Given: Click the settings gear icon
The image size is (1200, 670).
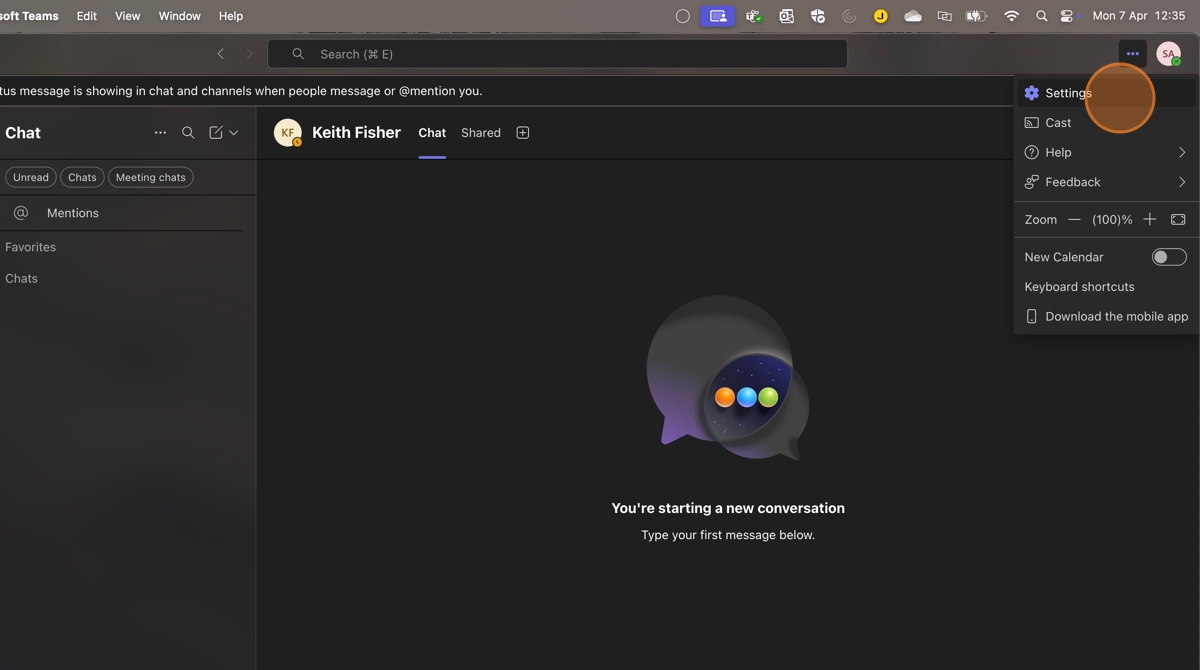Looking at the screenshot, I should click(1032, 93).
